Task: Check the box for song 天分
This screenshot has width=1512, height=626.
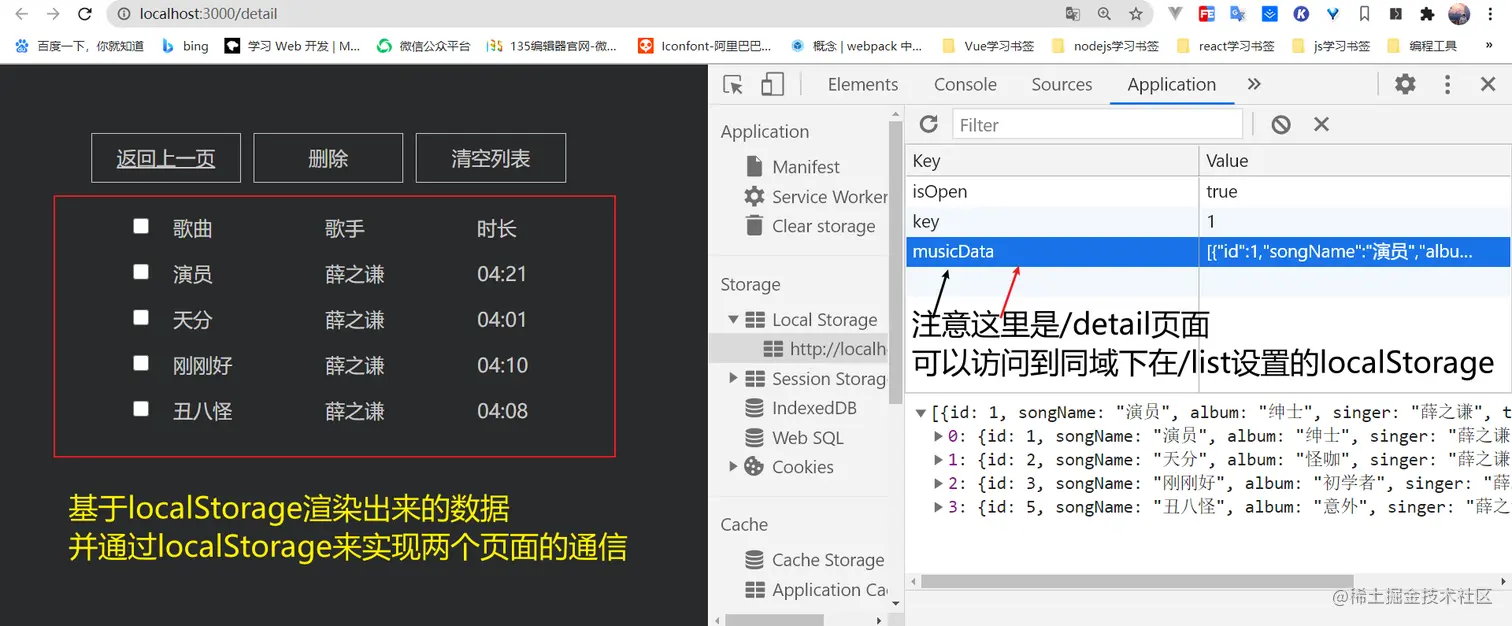Action: [x=141, y=317]
